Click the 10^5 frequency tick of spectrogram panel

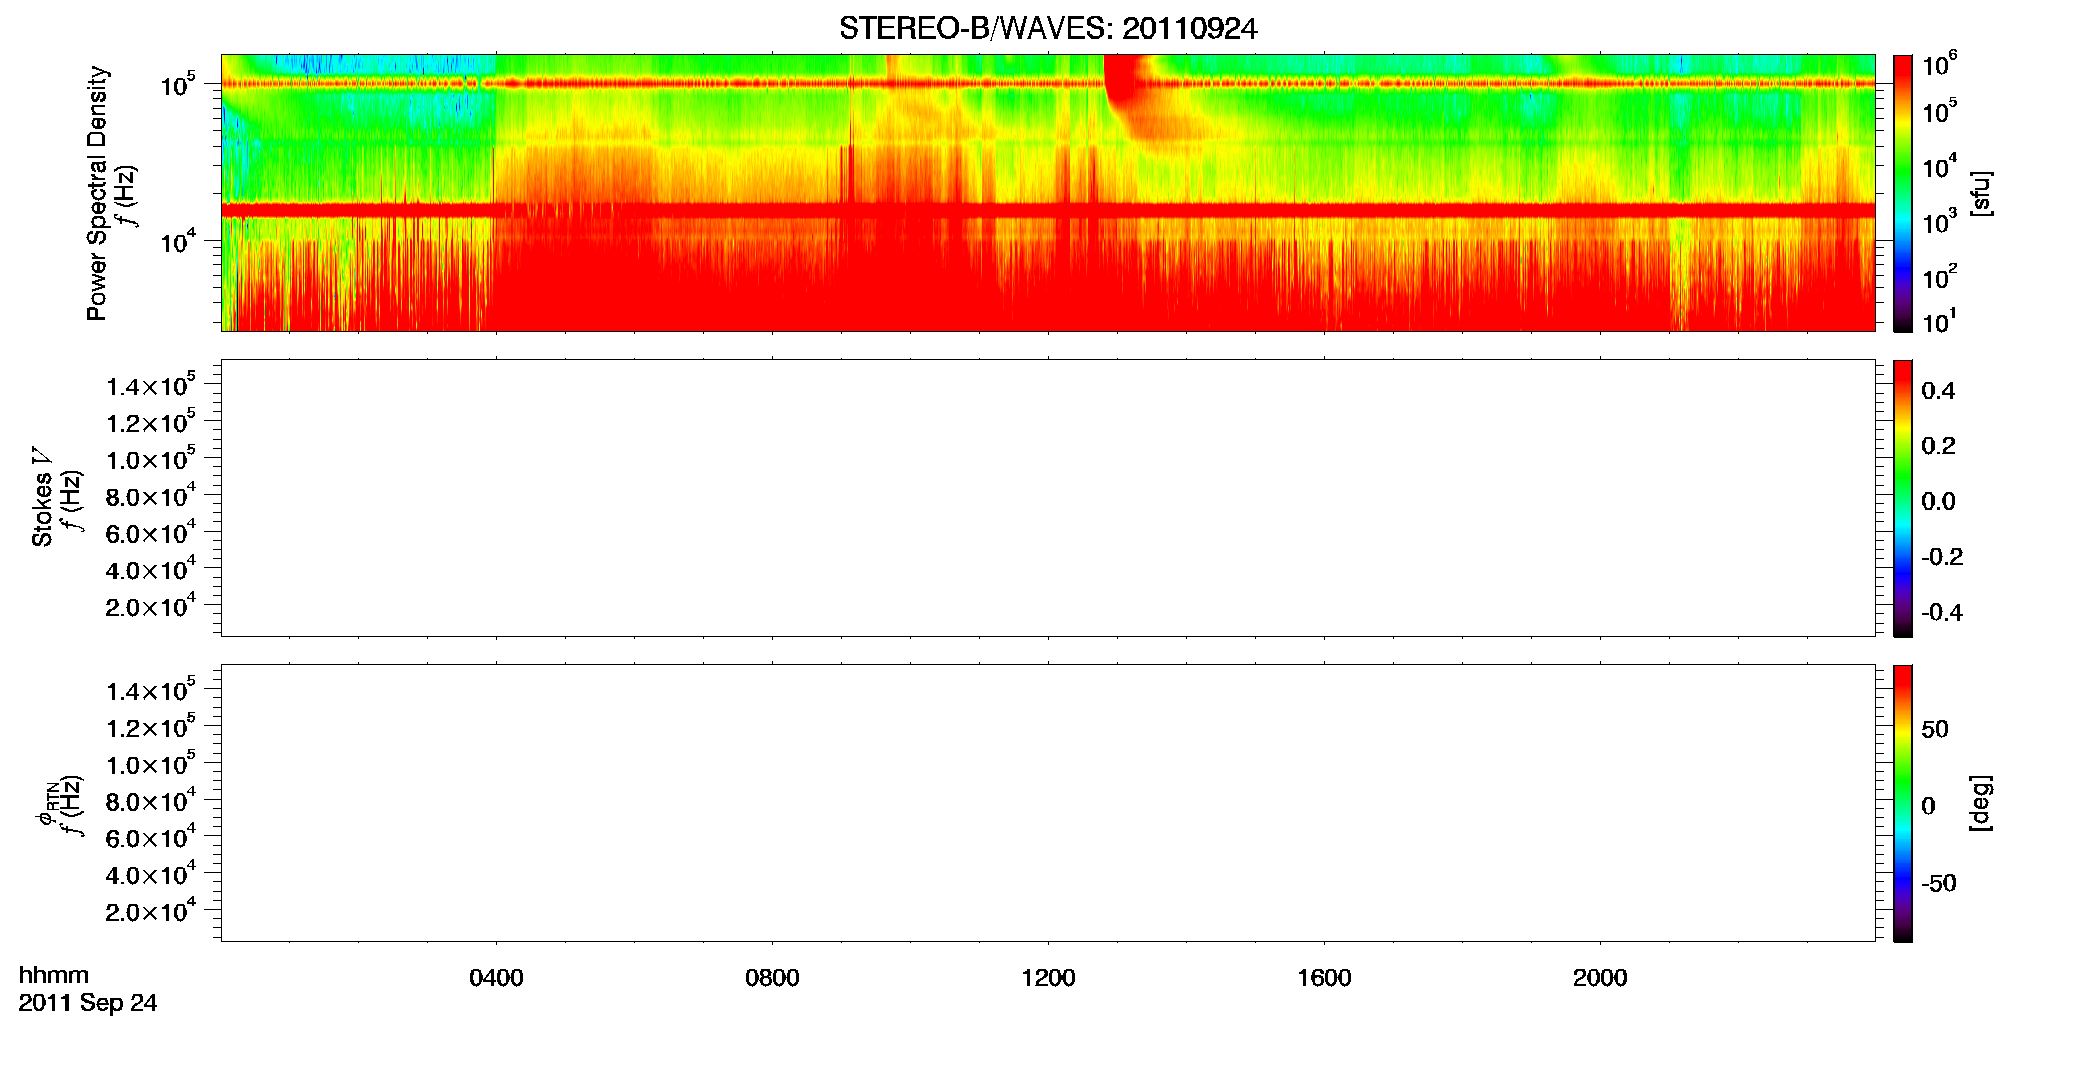tap(178, 85)
